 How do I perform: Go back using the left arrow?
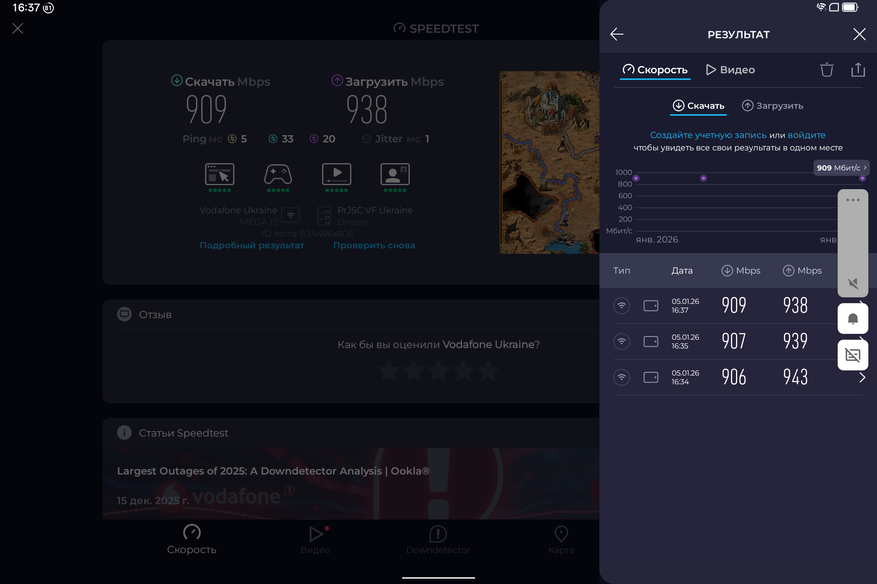(617, 34)
